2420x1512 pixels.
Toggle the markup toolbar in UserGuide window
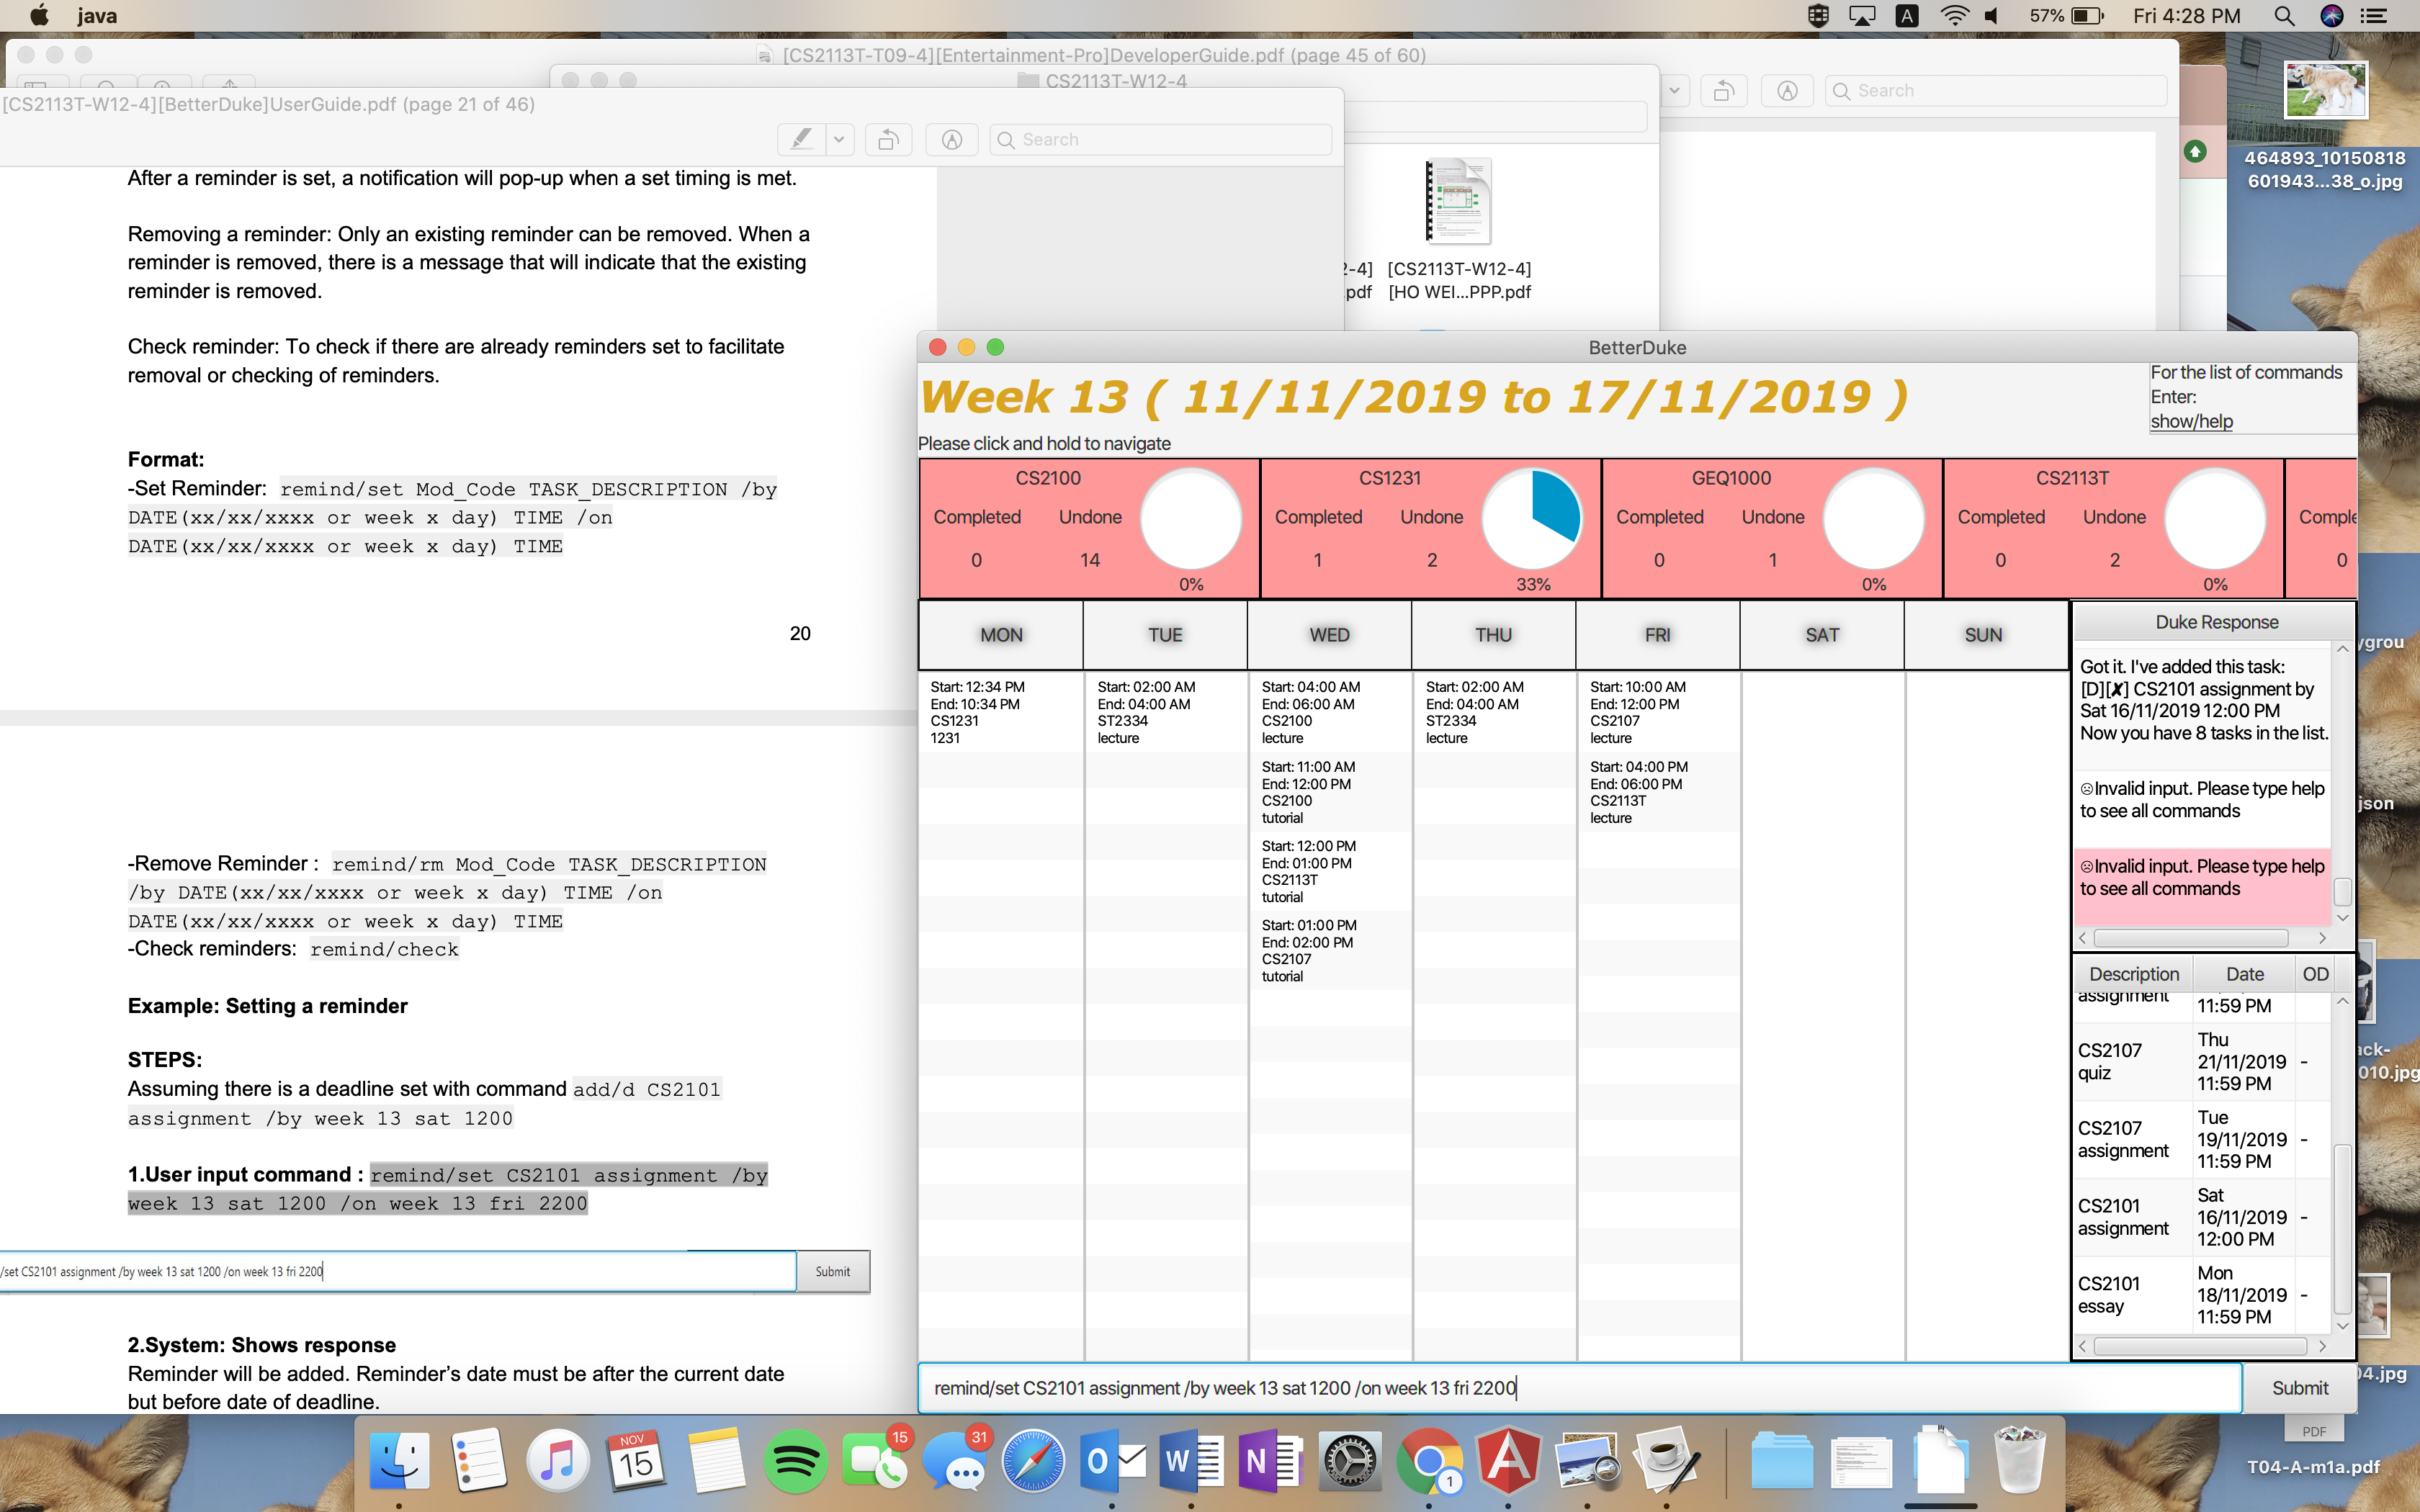coord(951,140)
